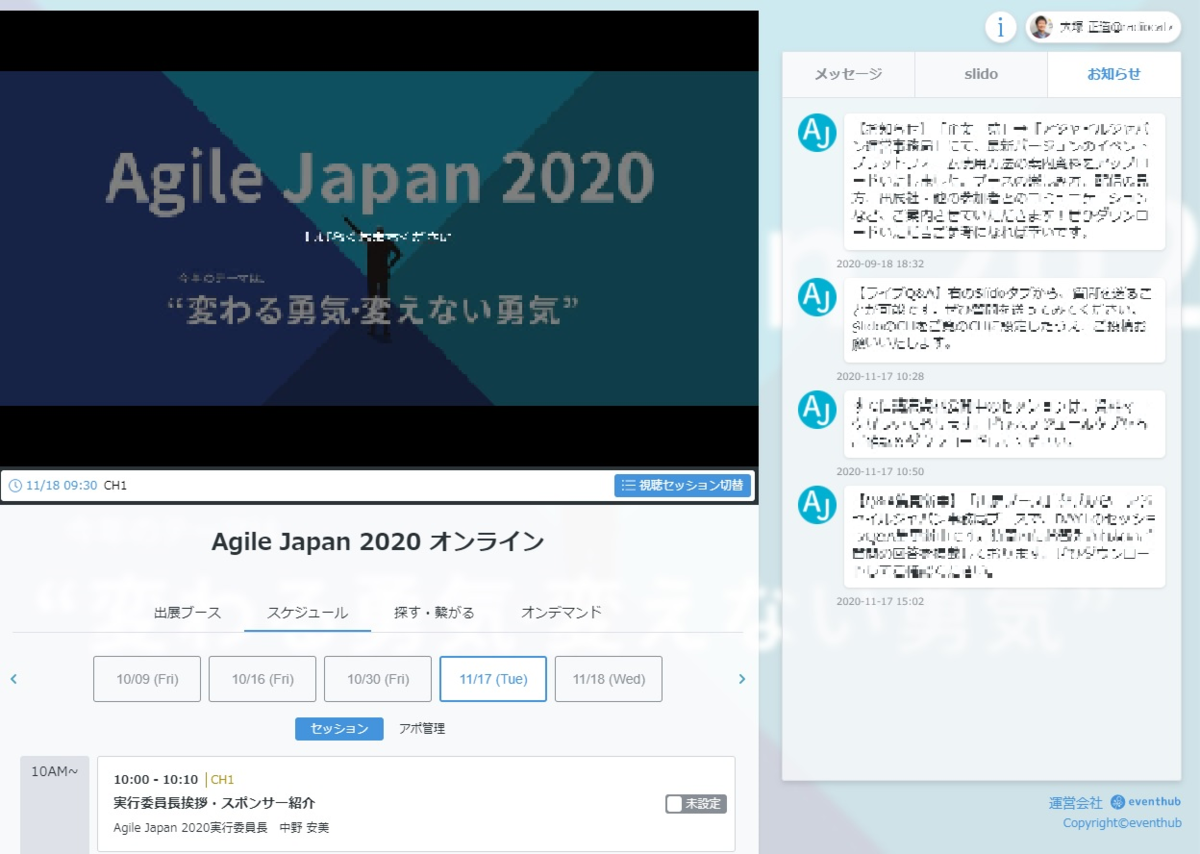Select the 10/30 (Fri) date
Viewport: 1200px width, 854px height.
pyautogui.click(x=378, y=679)
